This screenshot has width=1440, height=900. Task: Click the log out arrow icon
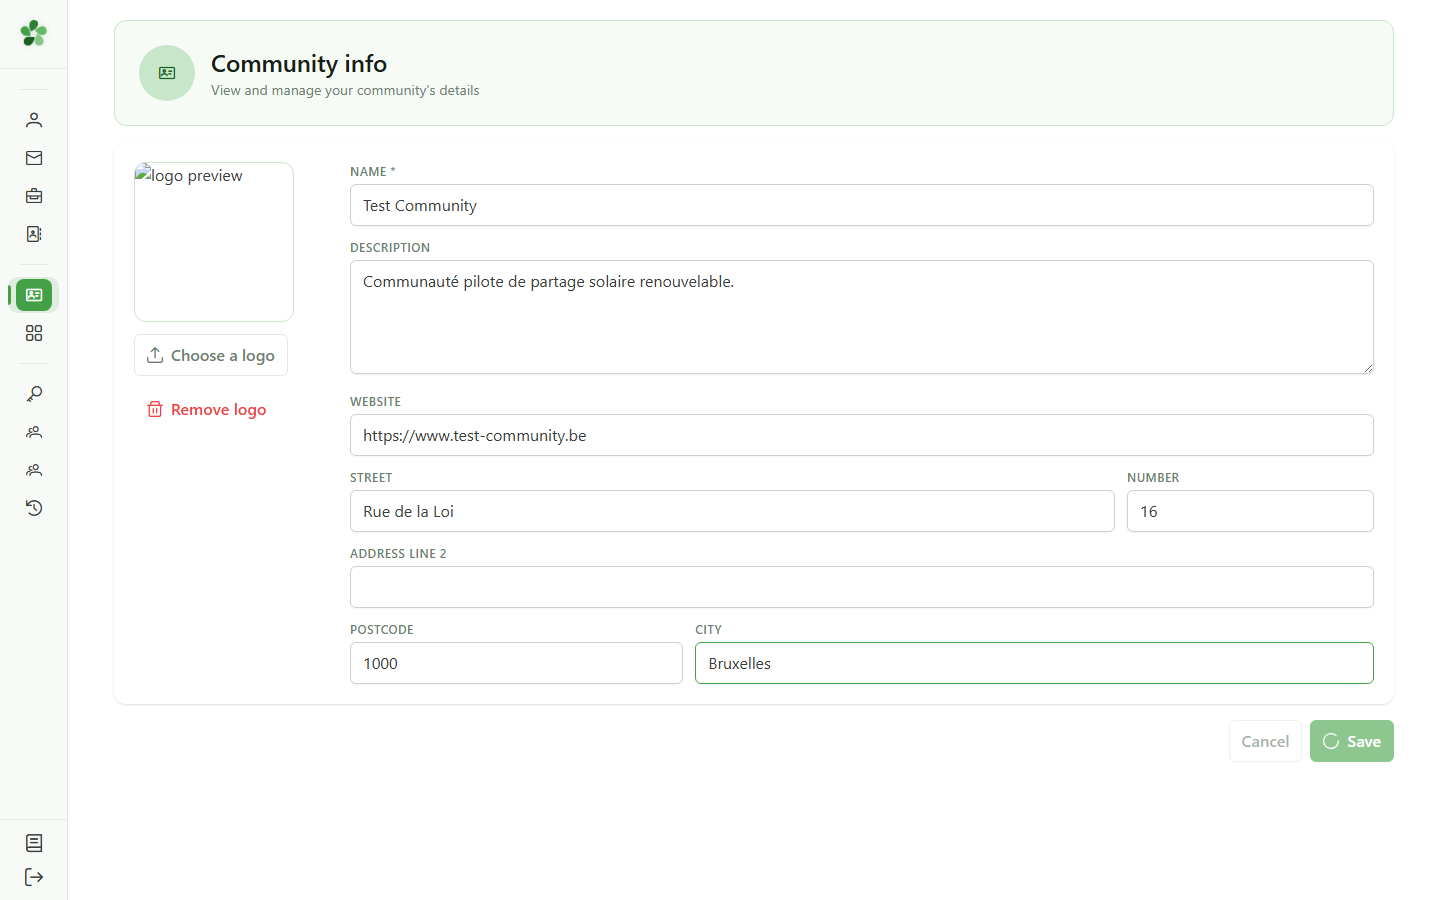pos(34,877)
